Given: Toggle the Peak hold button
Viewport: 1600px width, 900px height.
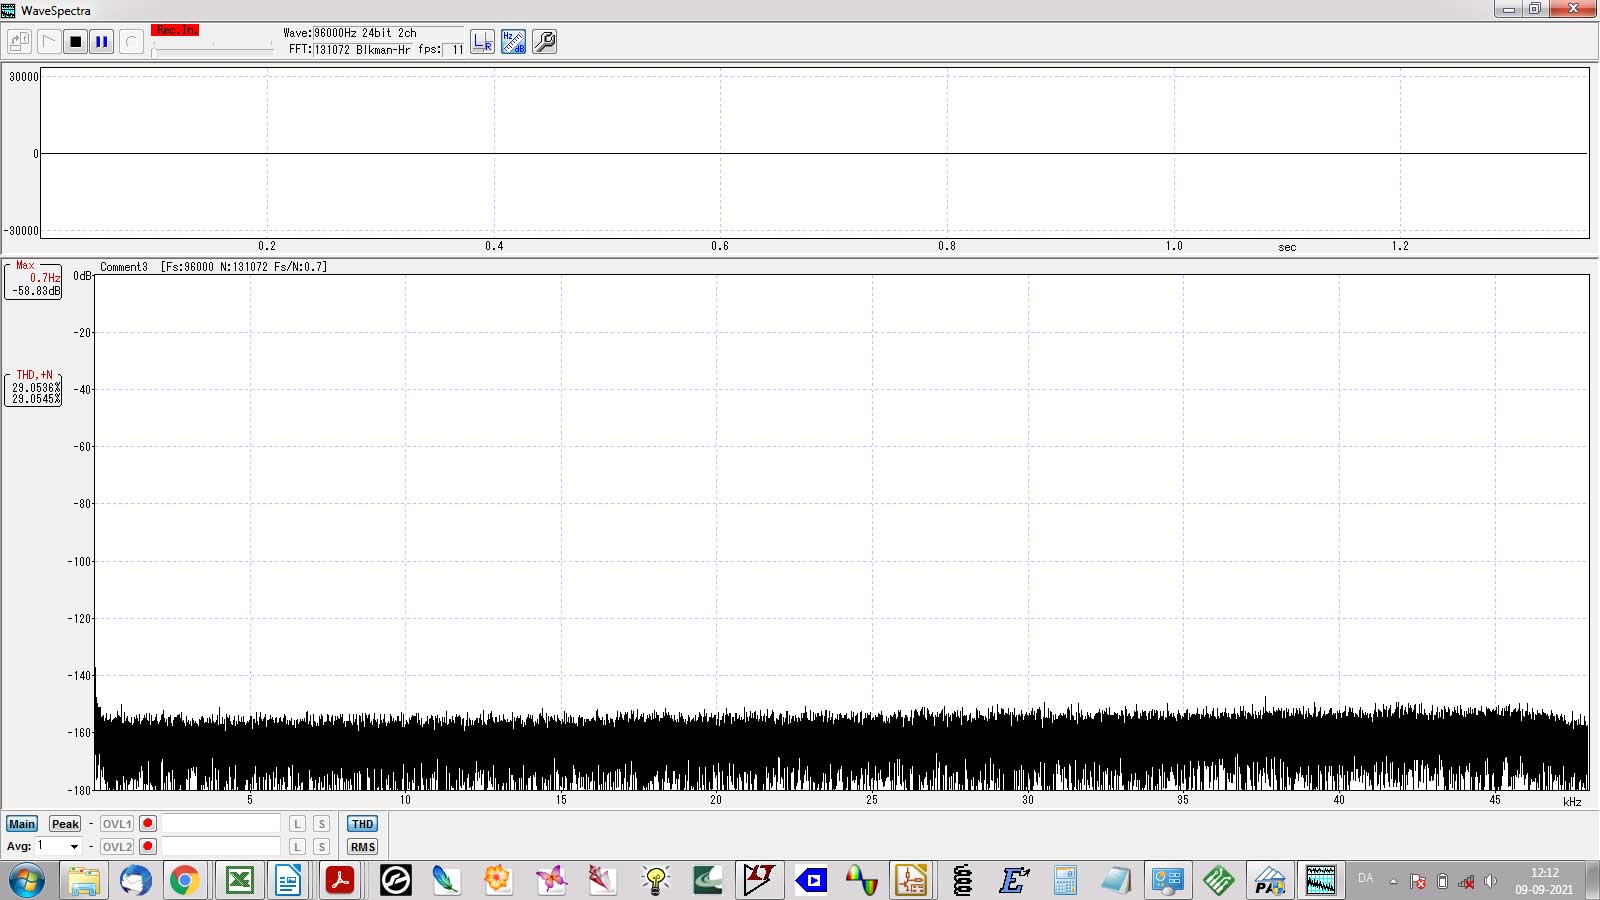Looking at the screenshot, I should point(65,824).
